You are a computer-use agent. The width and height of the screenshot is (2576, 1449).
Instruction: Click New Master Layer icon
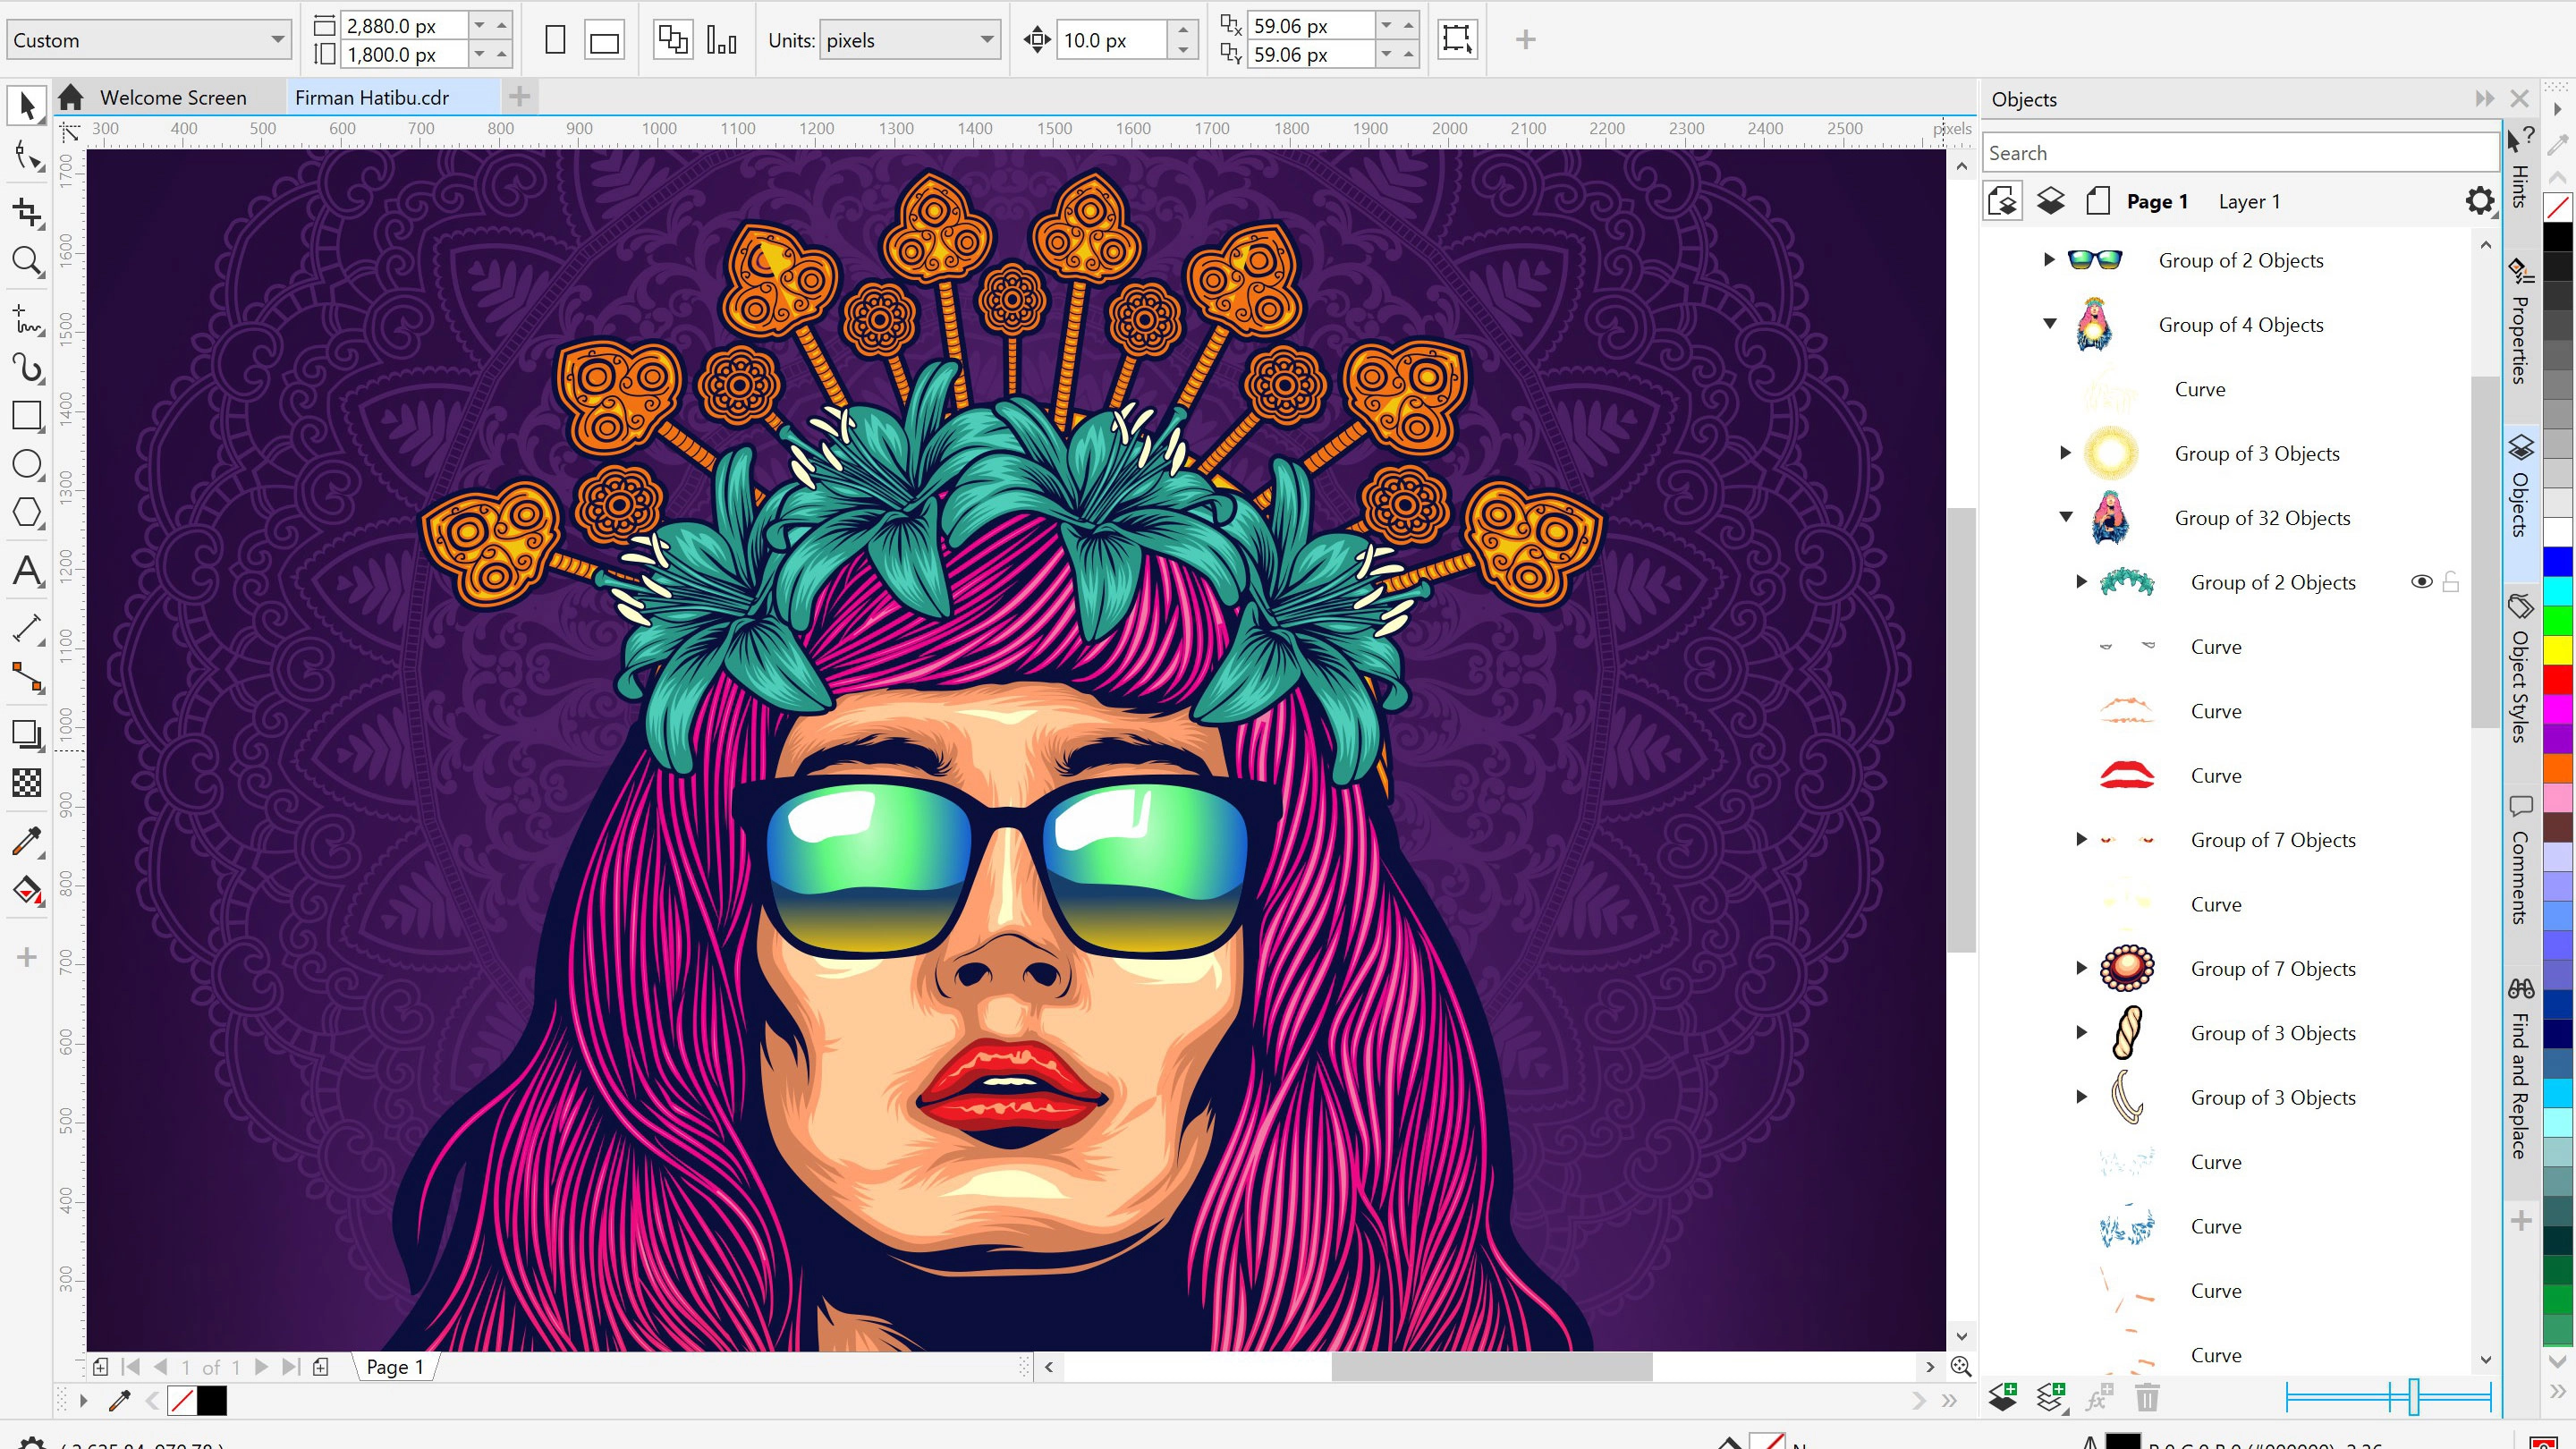2051,1396
